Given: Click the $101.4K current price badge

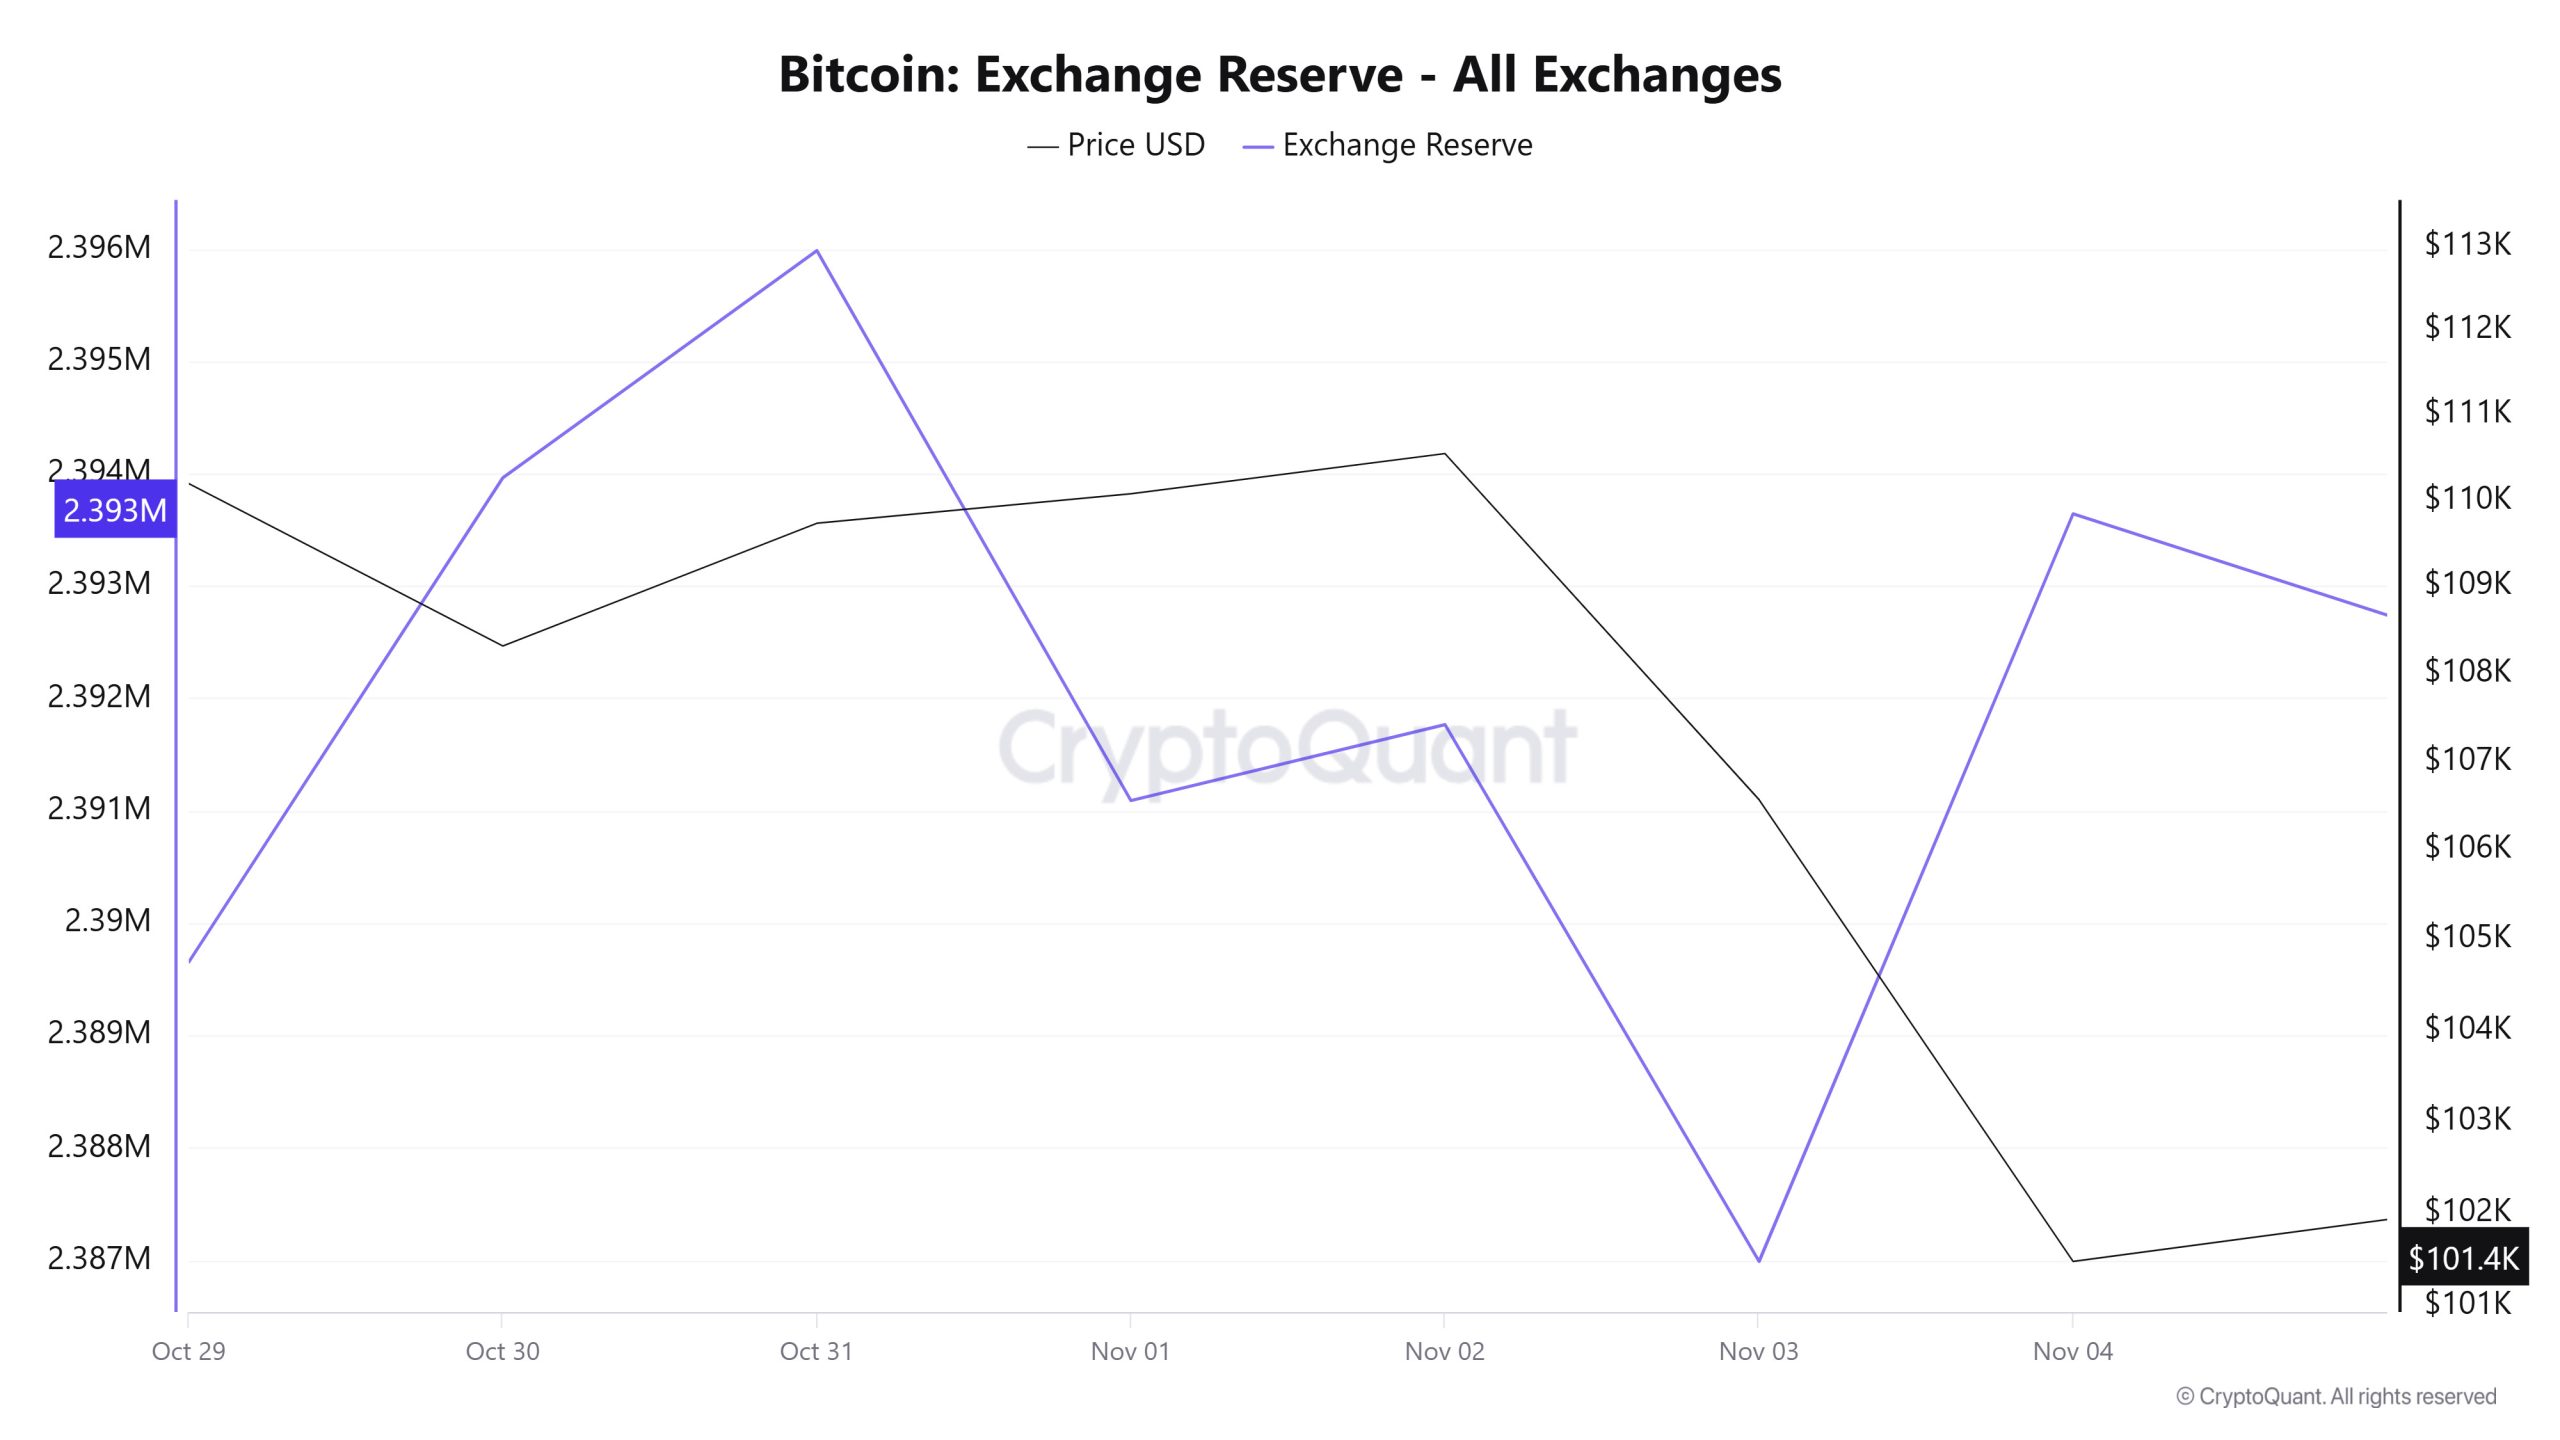Looking at the screenshot, I should [2463, 1257].
